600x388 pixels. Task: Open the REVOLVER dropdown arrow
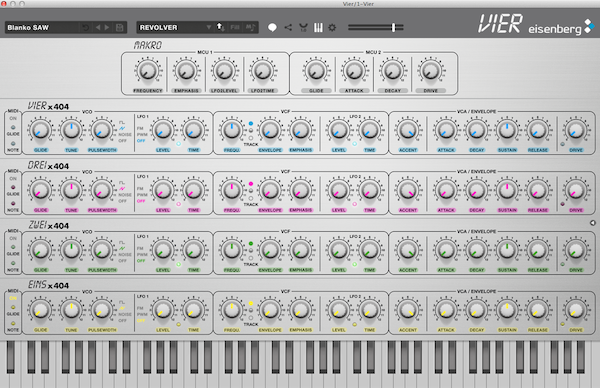point(209,28)
